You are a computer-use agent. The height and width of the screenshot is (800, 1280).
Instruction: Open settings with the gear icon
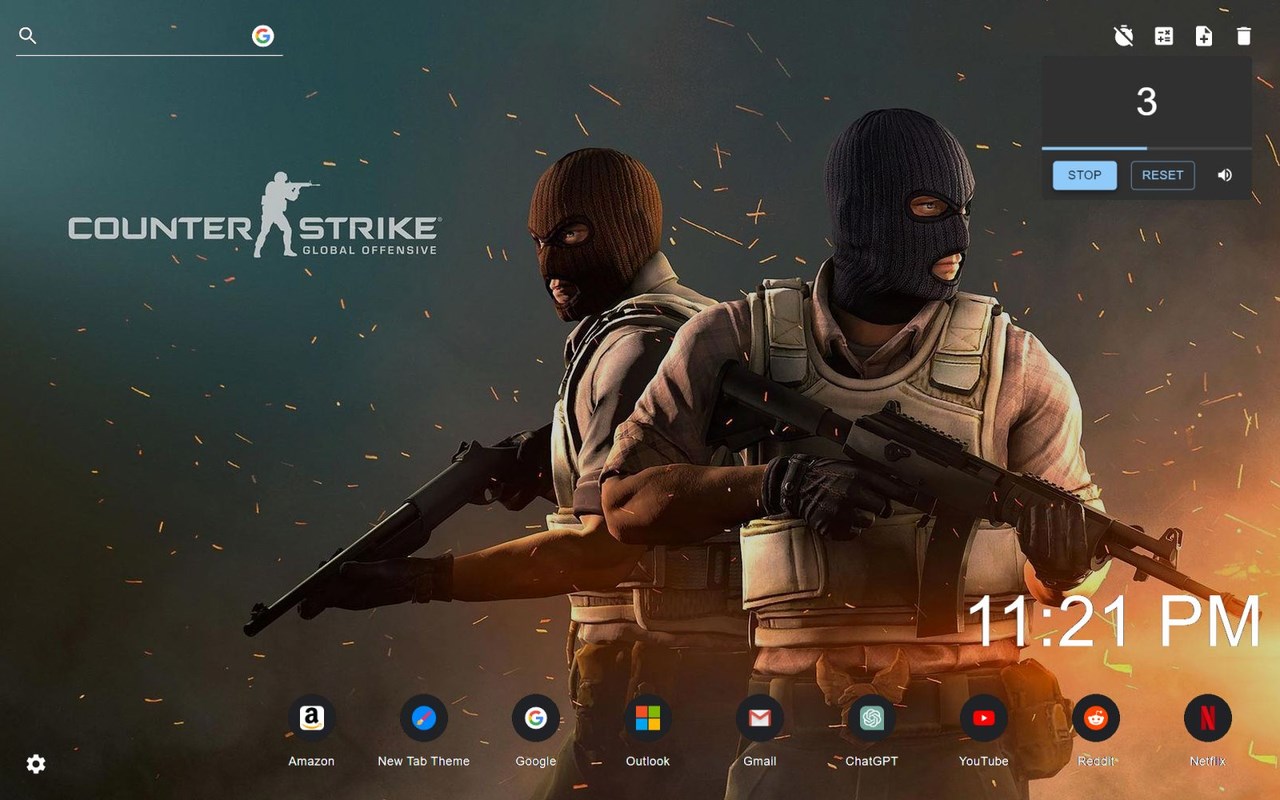pos(36,764)
